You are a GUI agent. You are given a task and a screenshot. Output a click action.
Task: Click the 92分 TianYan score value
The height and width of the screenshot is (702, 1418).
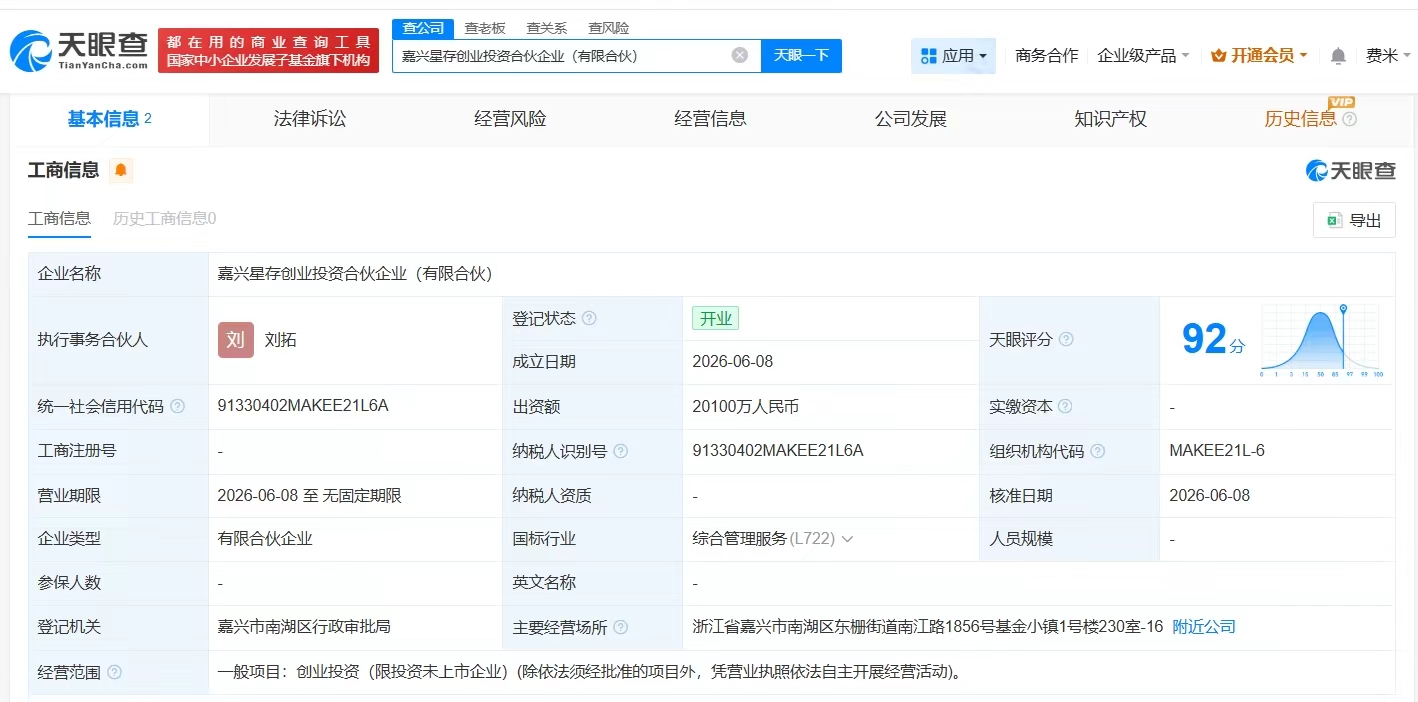1214,340
